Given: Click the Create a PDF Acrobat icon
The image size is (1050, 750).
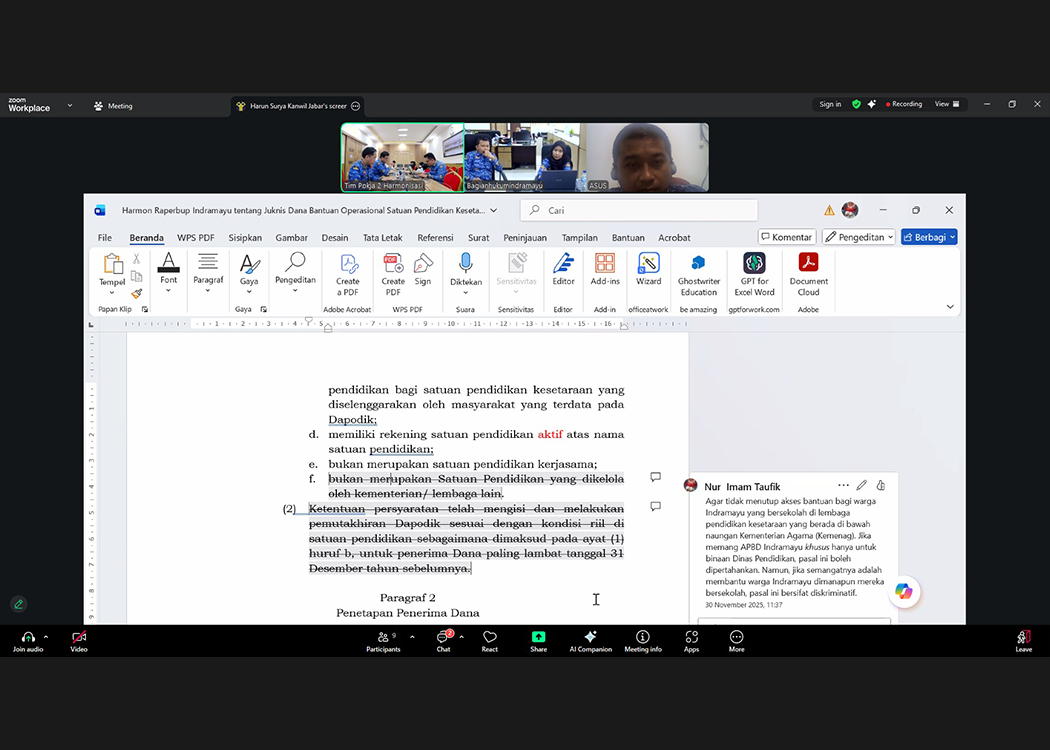Looking at the screenshot, I should (x=348, y=264).
